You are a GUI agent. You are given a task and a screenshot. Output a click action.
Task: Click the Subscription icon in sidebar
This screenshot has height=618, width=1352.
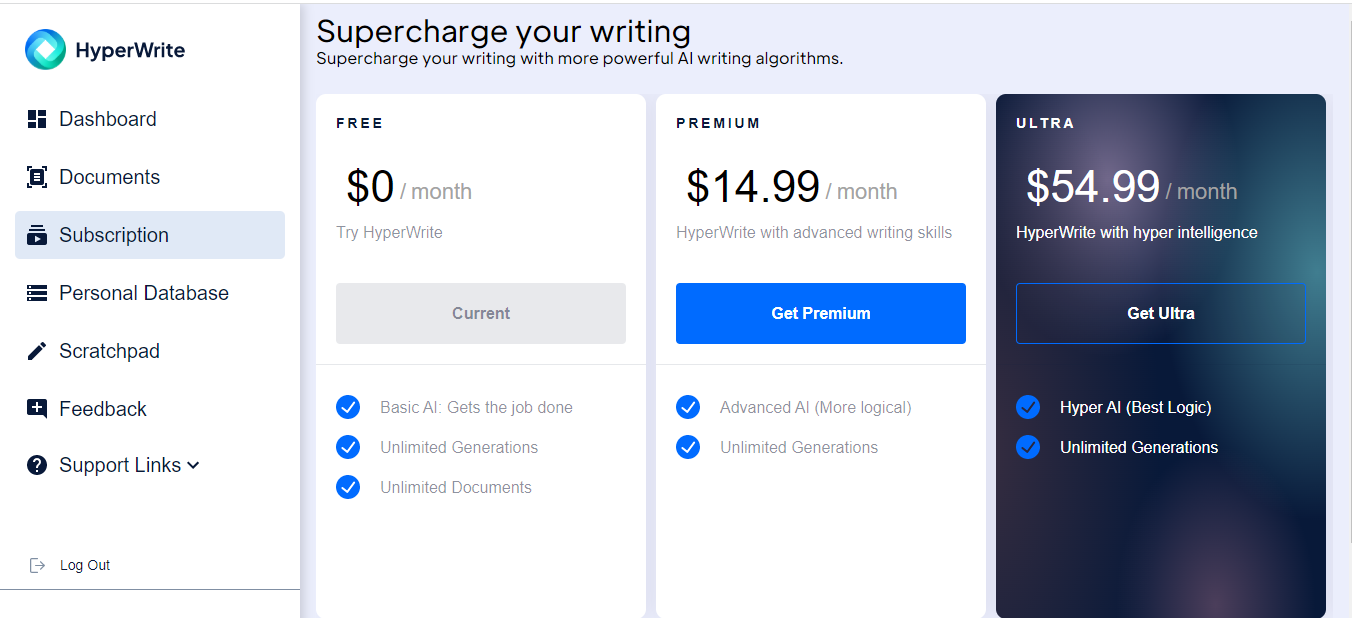click(37, 235)
